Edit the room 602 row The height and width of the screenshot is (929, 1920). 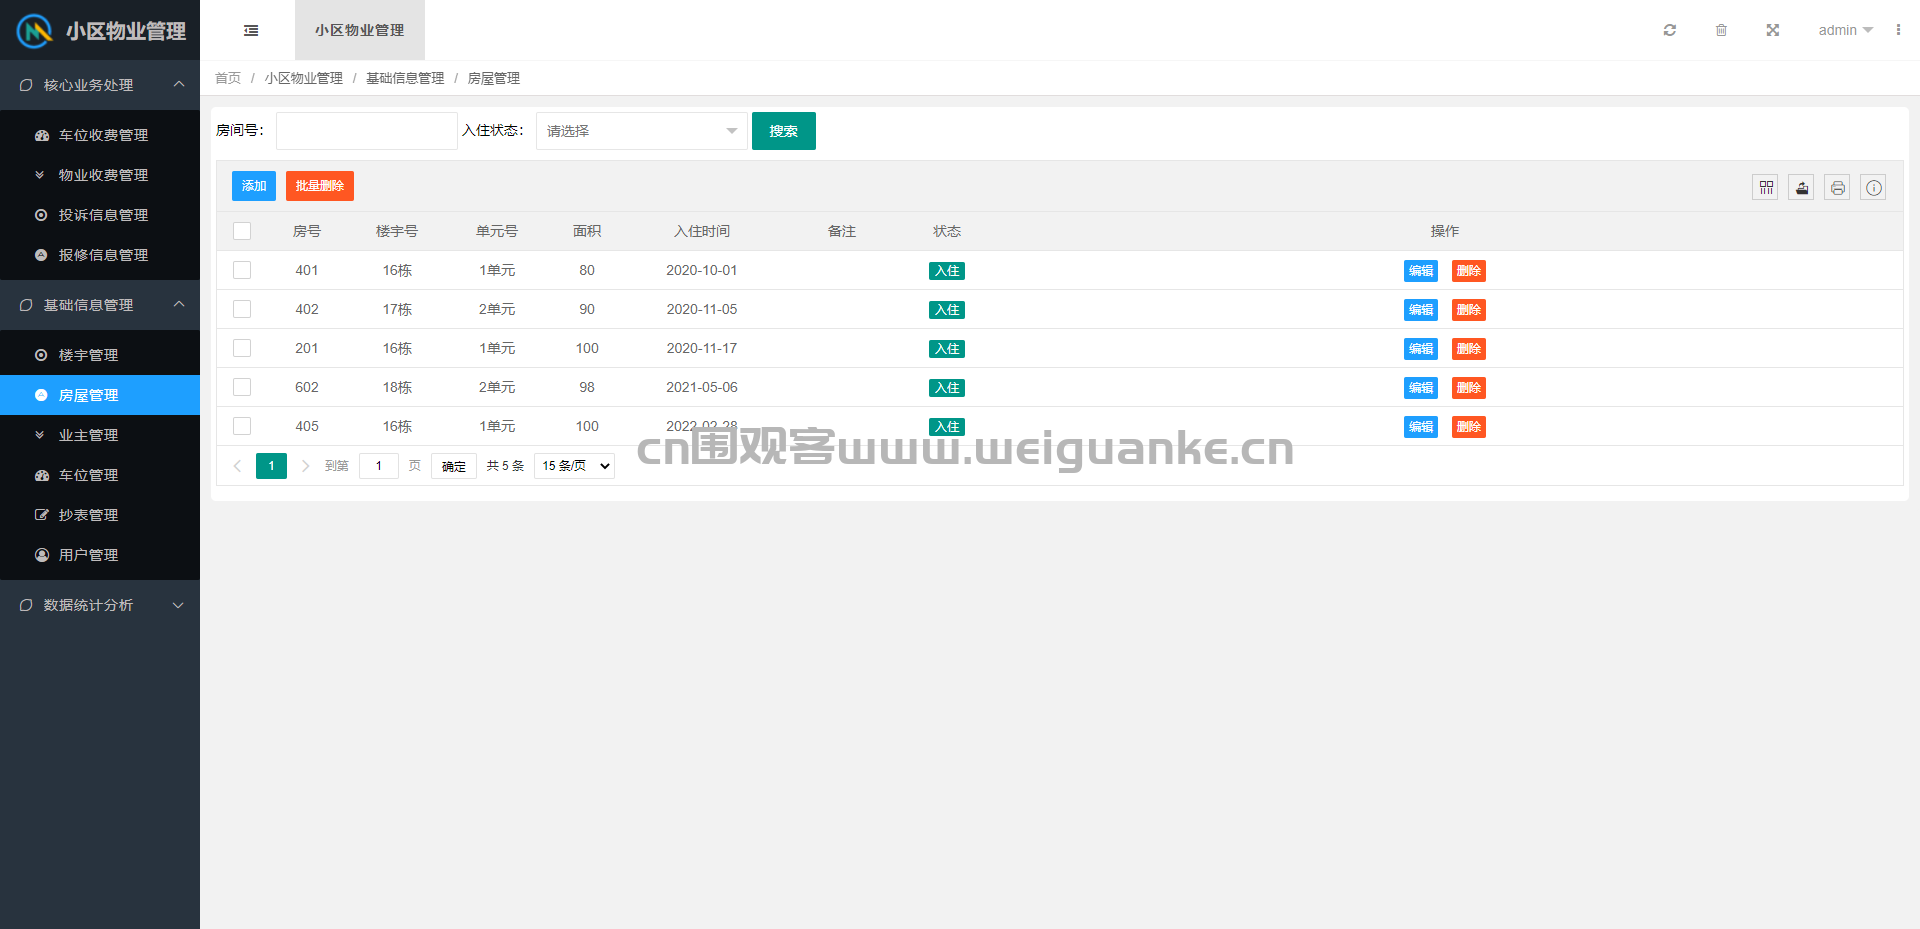click(x=1421, y=388)
